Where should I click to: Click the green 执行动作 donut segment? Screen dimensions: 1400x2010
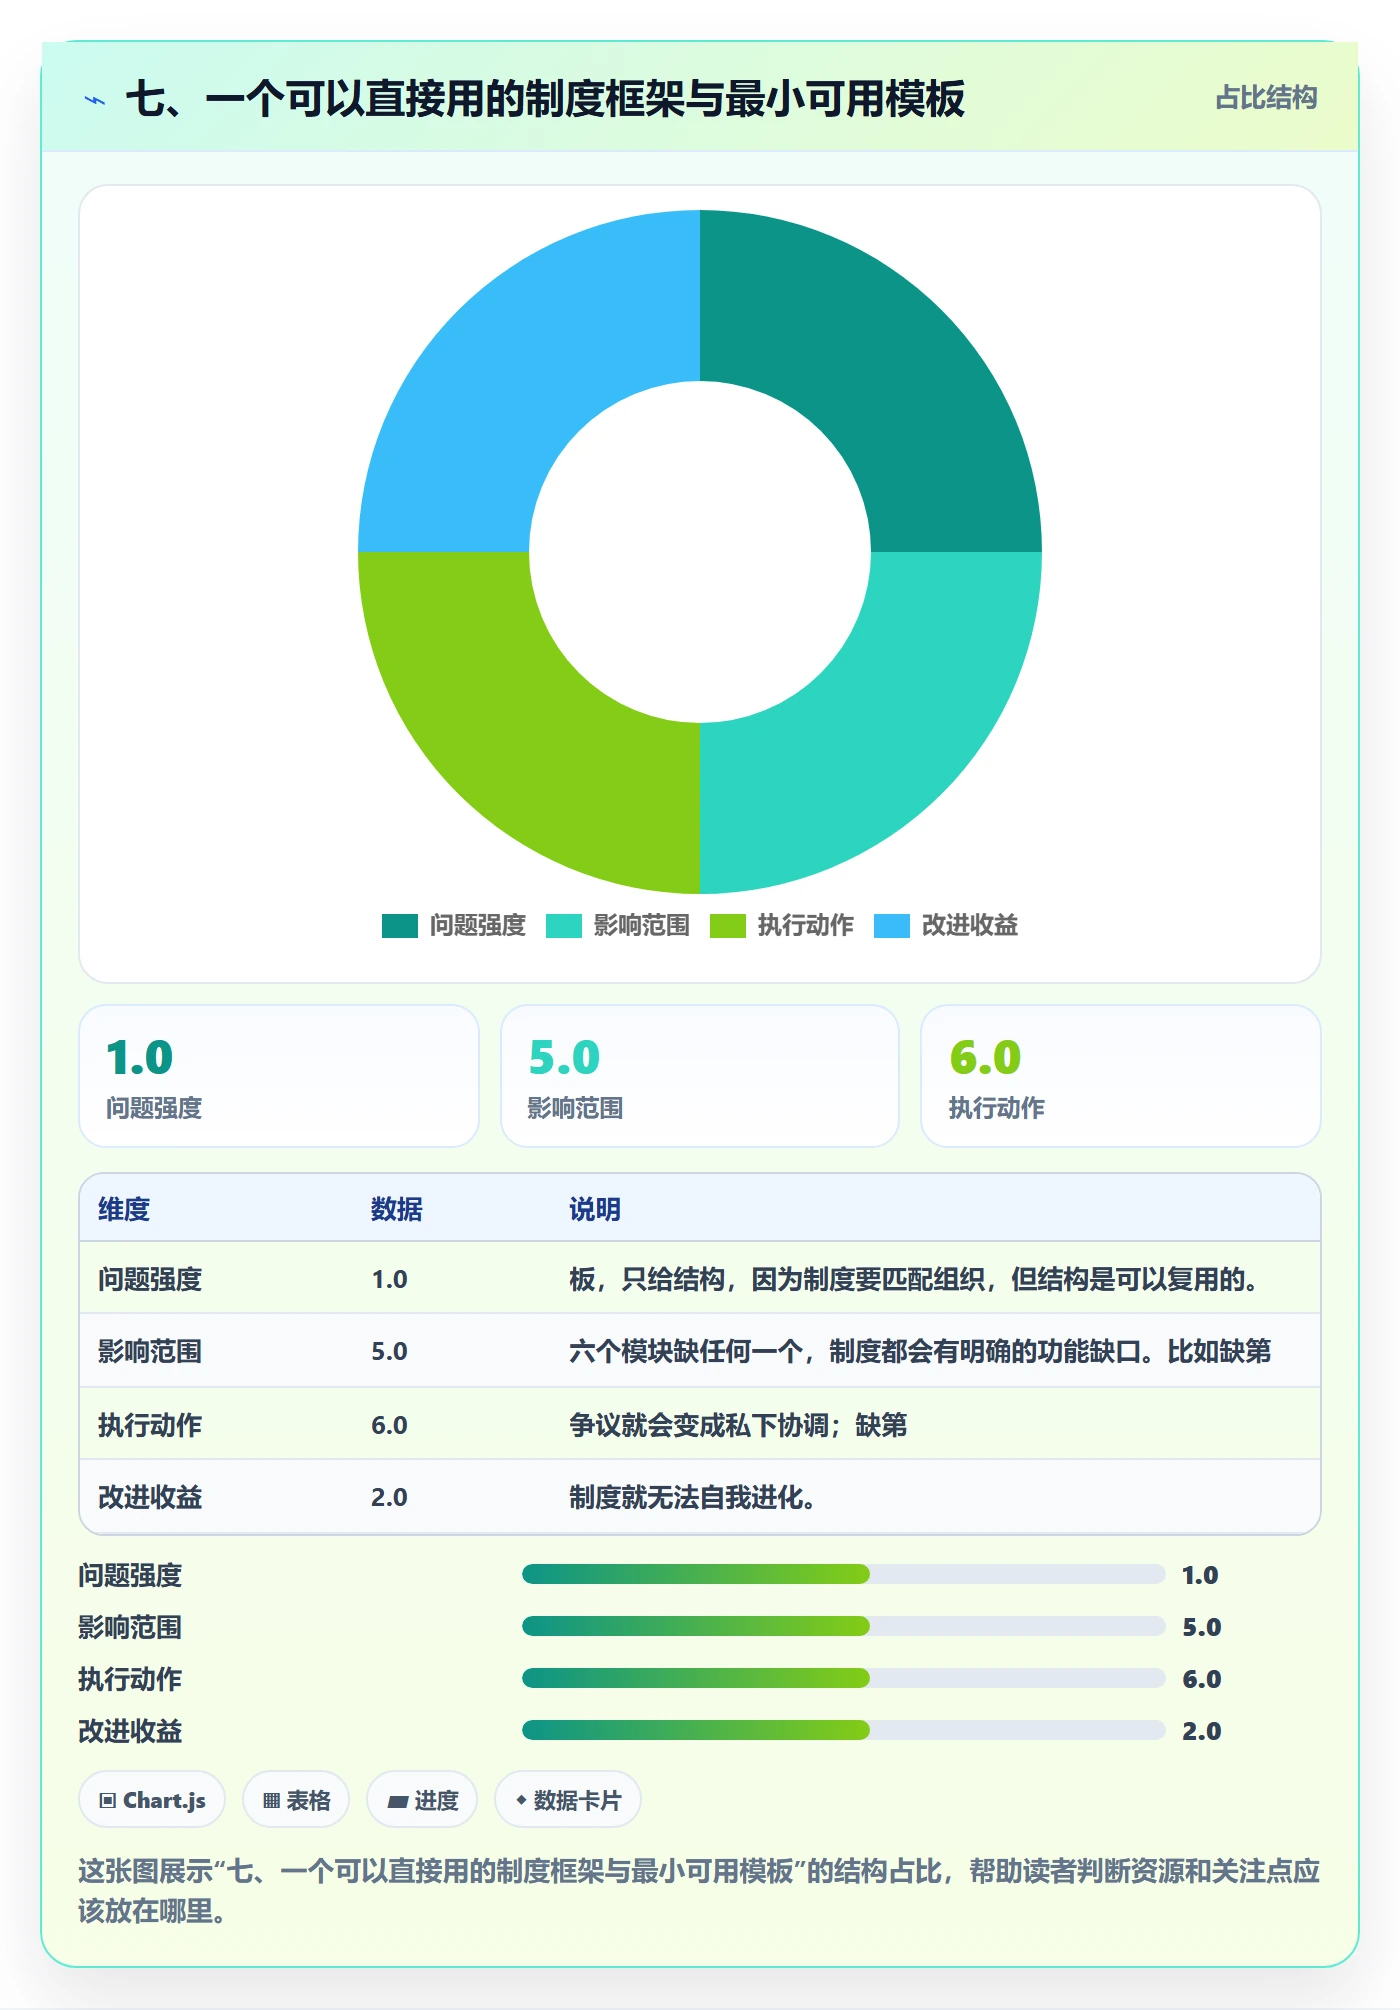pyautogui.click(x=520, y=732)
